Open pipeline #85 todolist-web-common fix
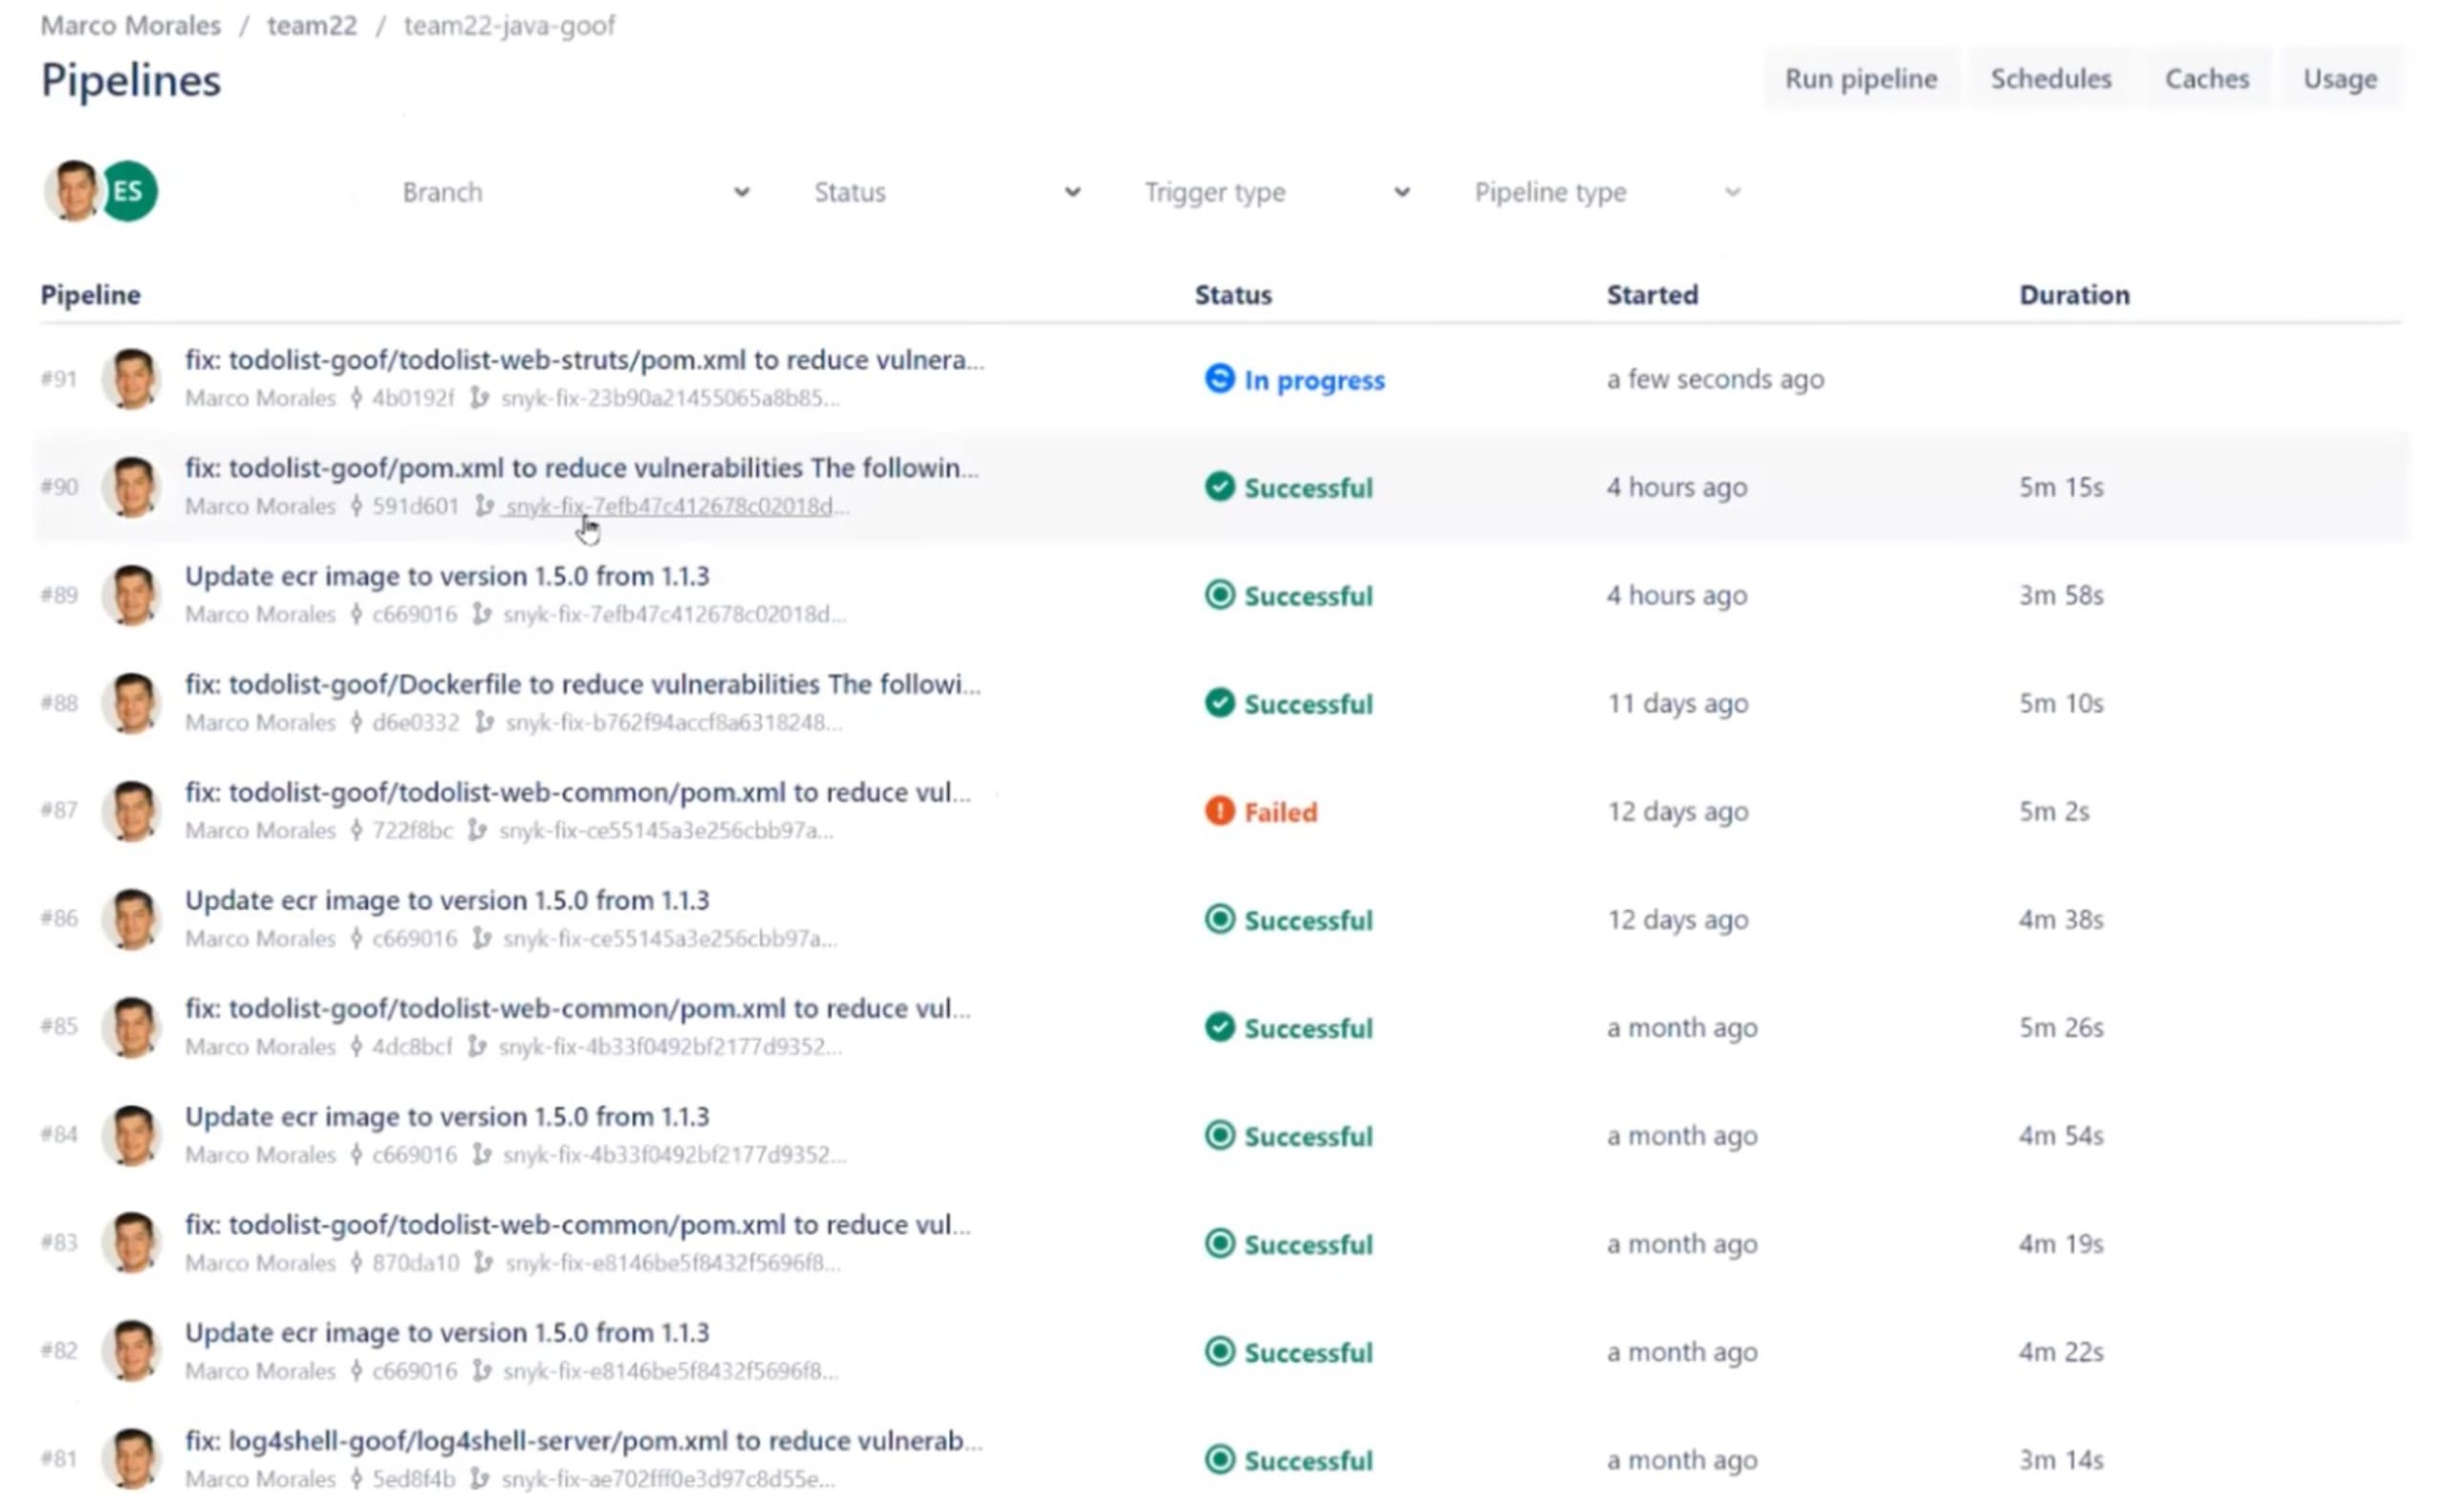Viewport: 2447px width, 1512px height. (x=577, y=1008)
